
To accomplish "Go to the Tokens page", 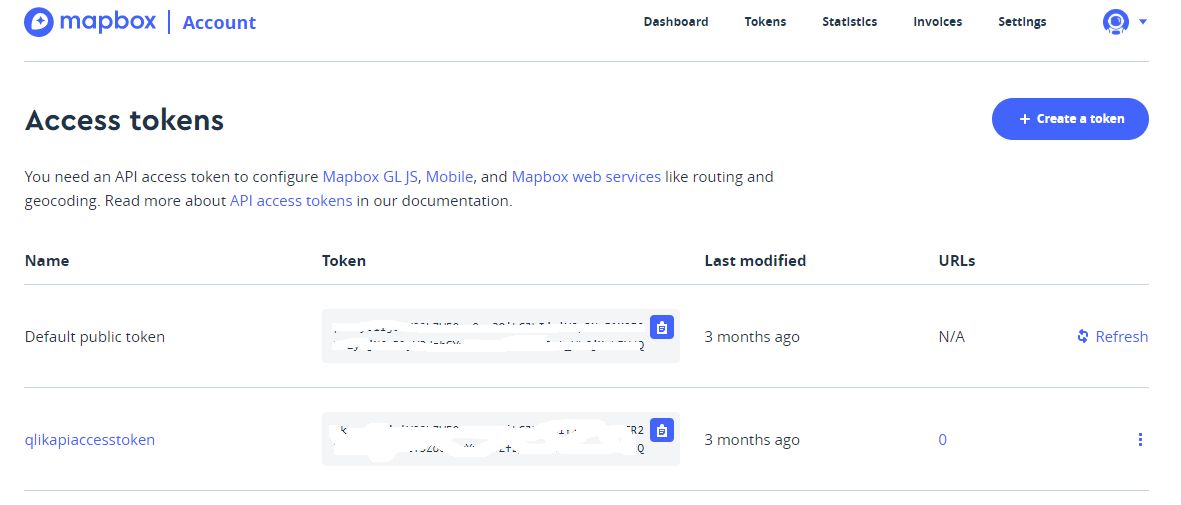I will pos(765,22).
